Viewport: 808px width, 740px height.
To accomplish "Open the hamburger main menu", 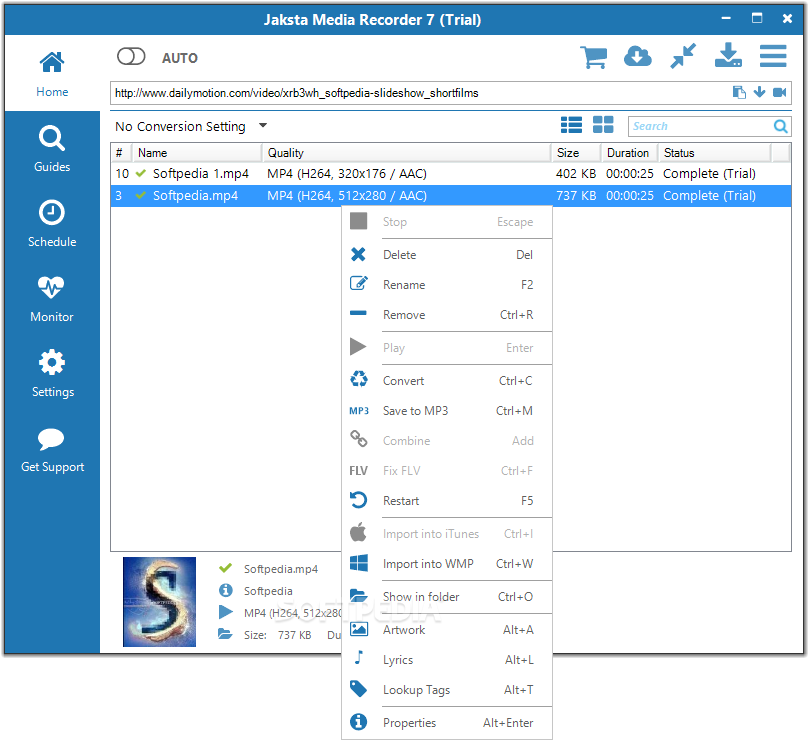I will coord(772,56).
